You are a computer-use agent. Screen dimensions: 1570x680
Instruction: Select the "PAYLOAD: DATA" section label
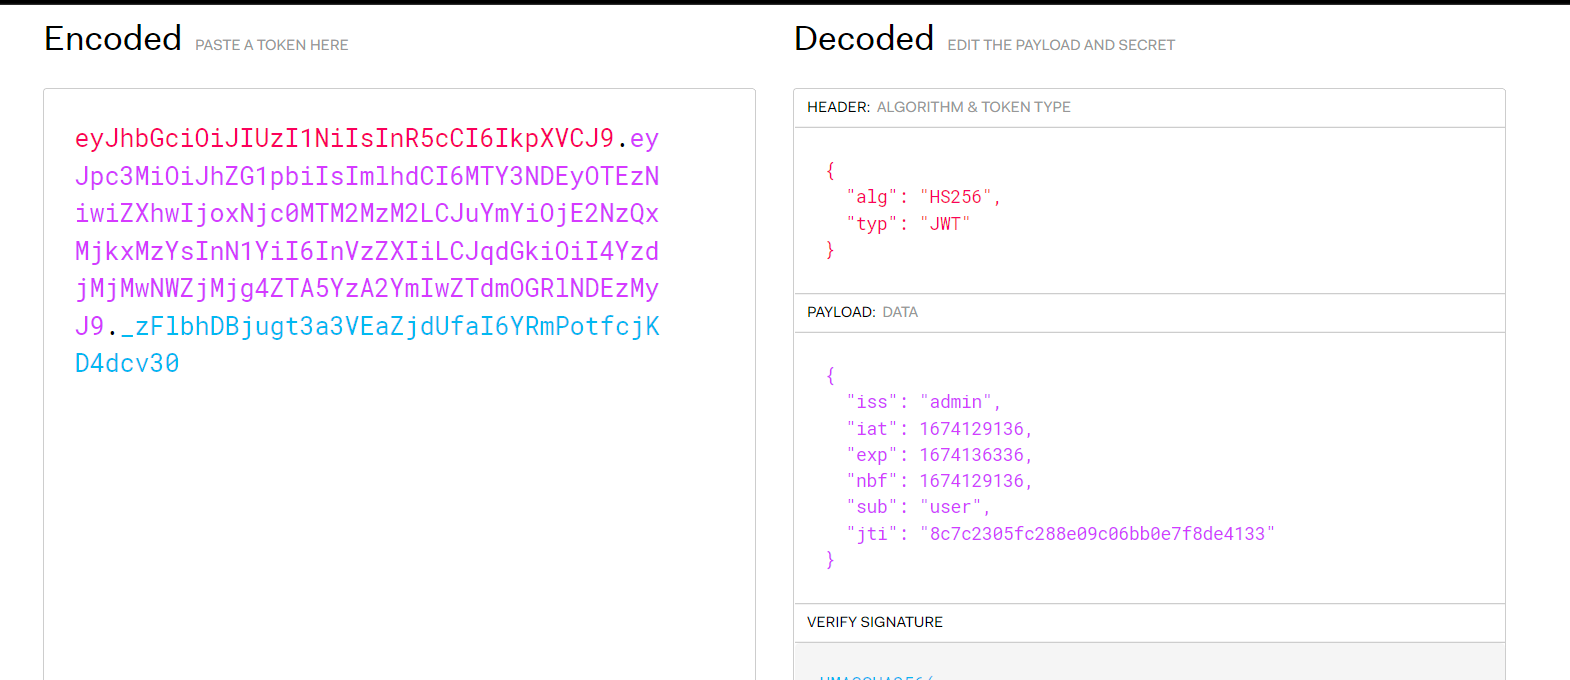(862, 312)
